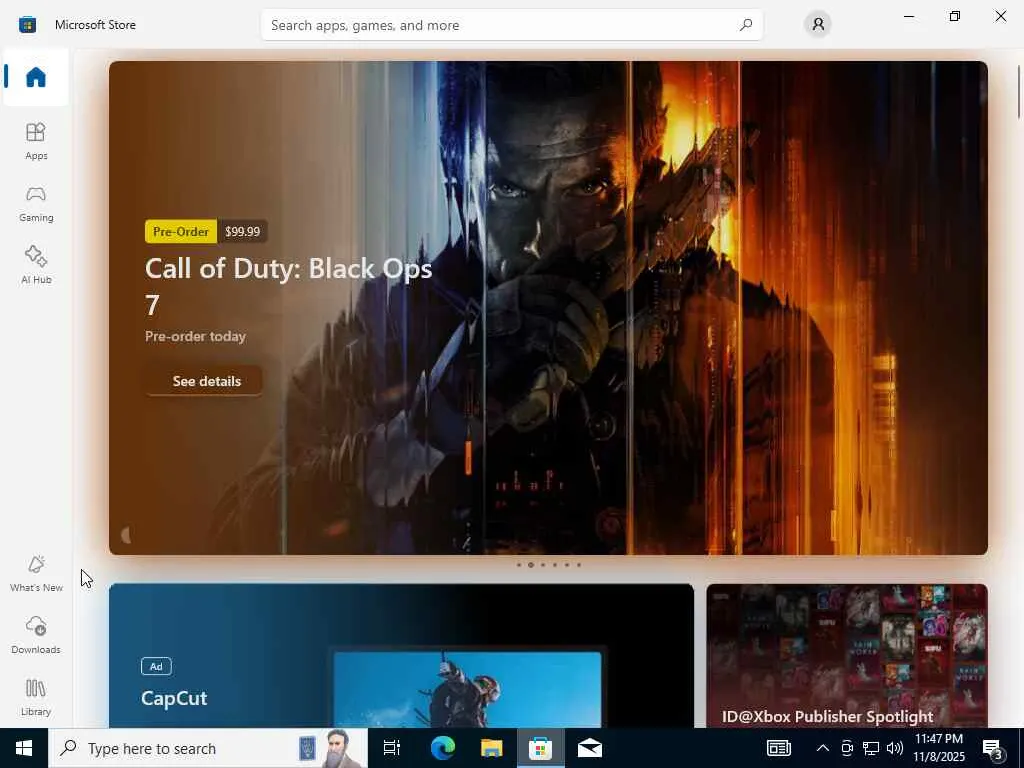This screenshot has height=768, width=1024.
Task: Select the second (active) carousel dot
Action: click(531, 565)
